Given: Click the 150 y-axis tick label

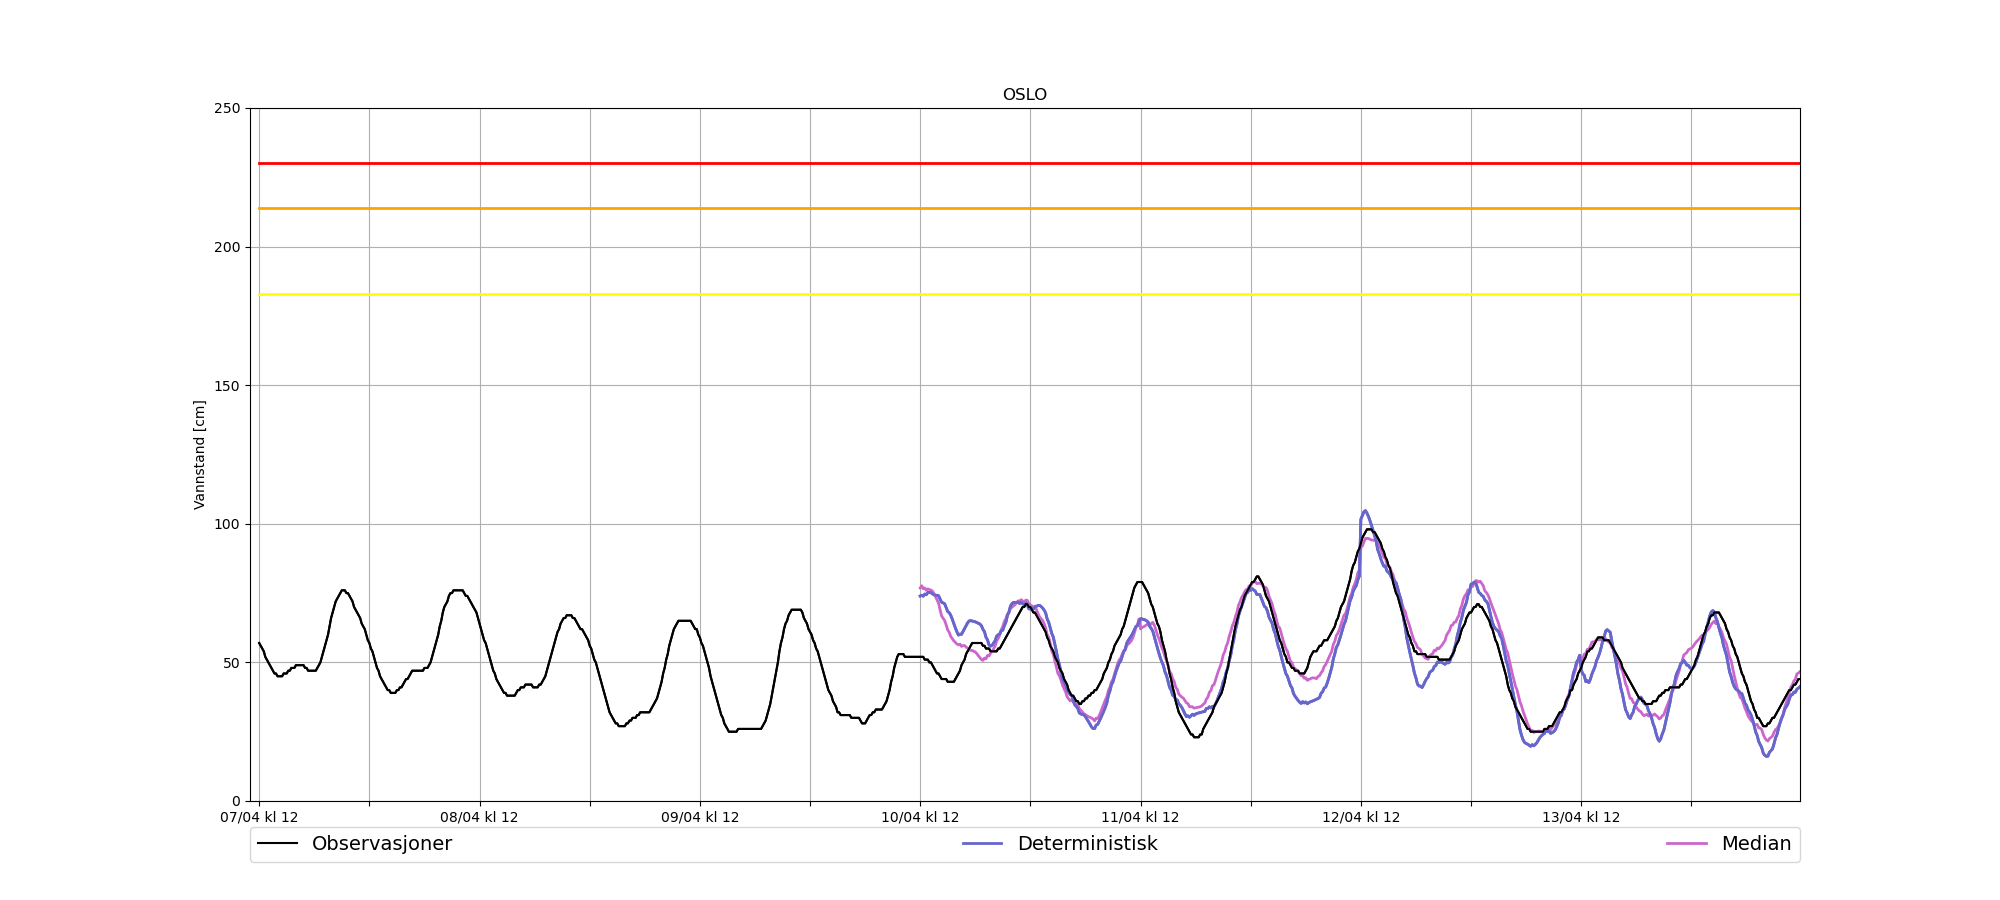Looking at the screenshot, I should 228,386.
